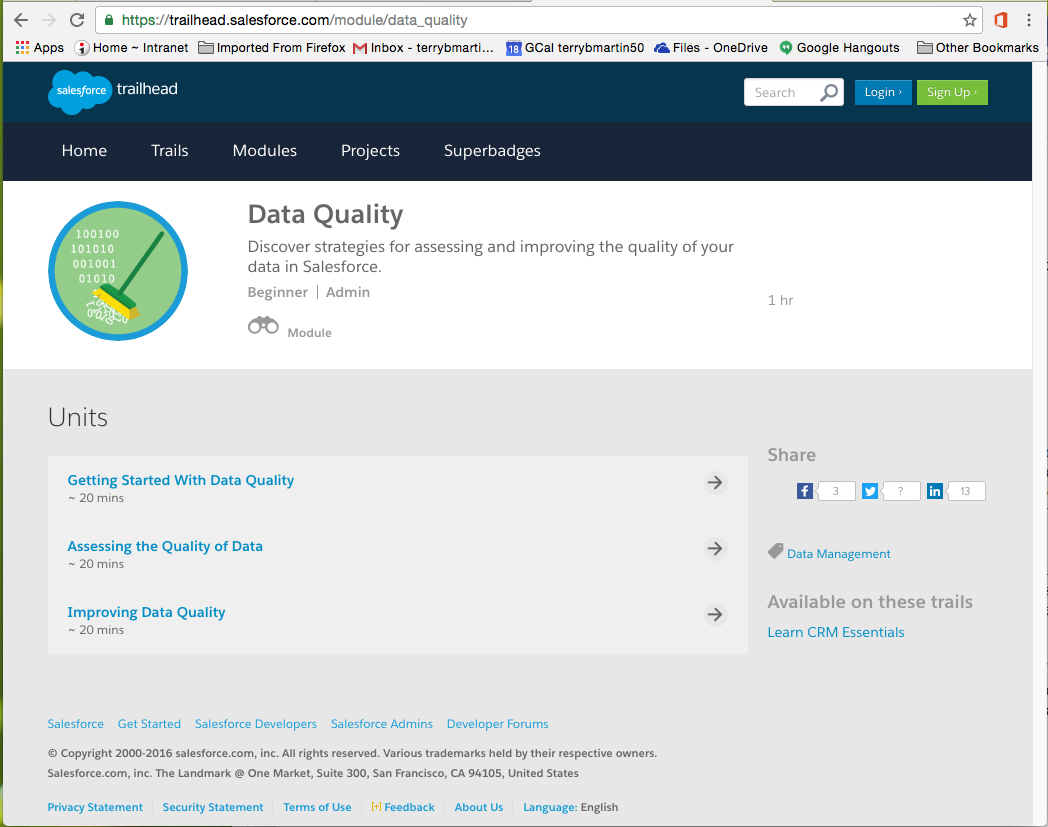Open the Other Bookmarks folder

click(x=978, y=47)
